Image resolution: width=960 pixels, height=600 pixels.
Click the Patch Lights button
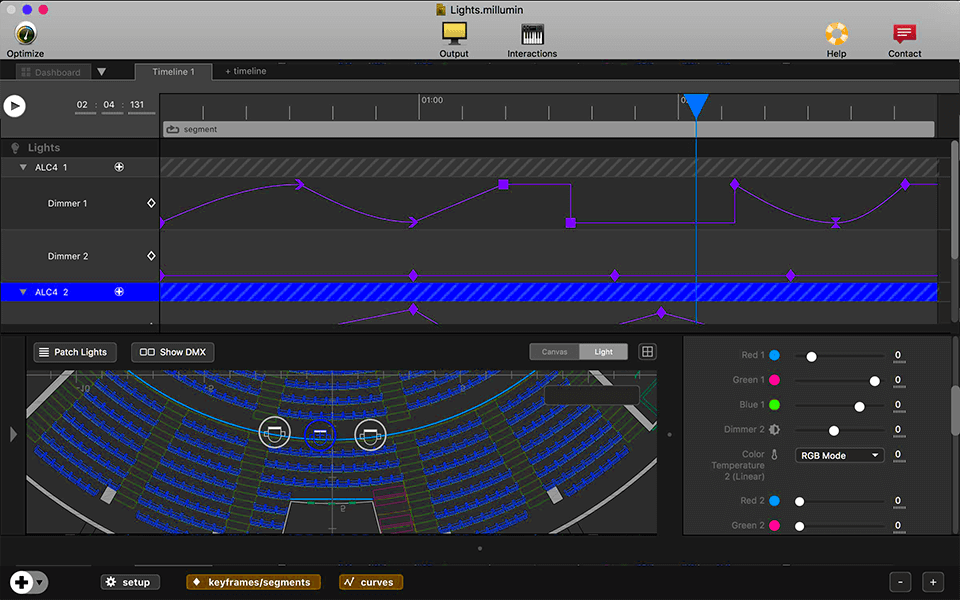75,352
